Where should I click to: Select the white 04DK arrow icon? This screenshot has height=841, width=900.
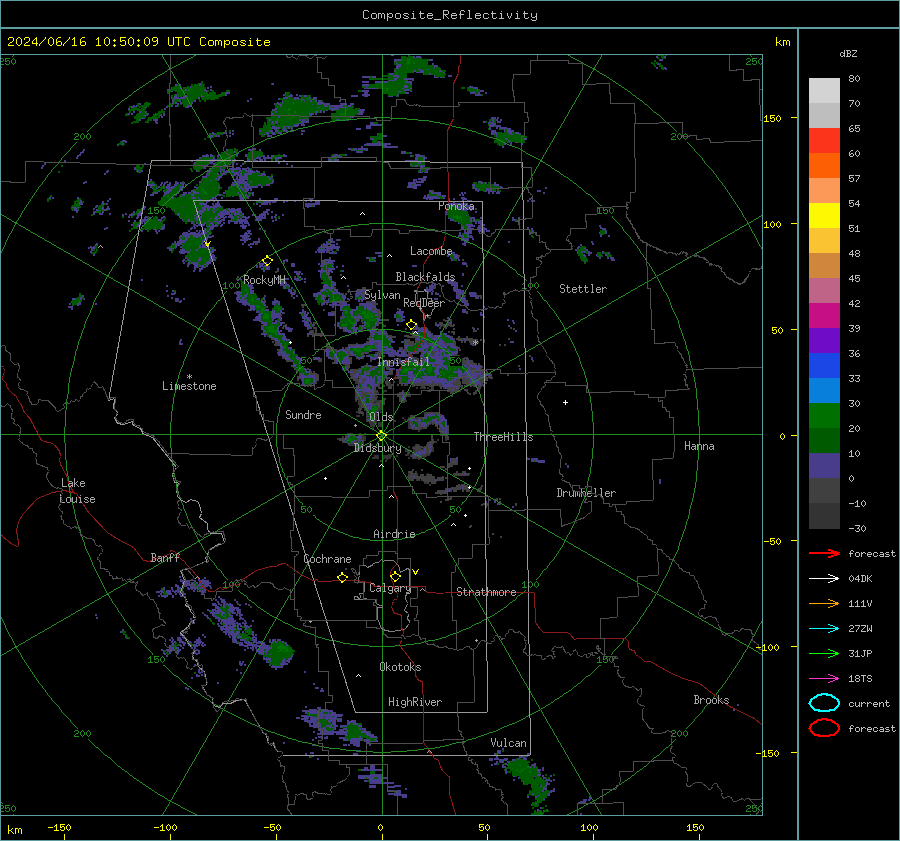(x=824, y=578)
